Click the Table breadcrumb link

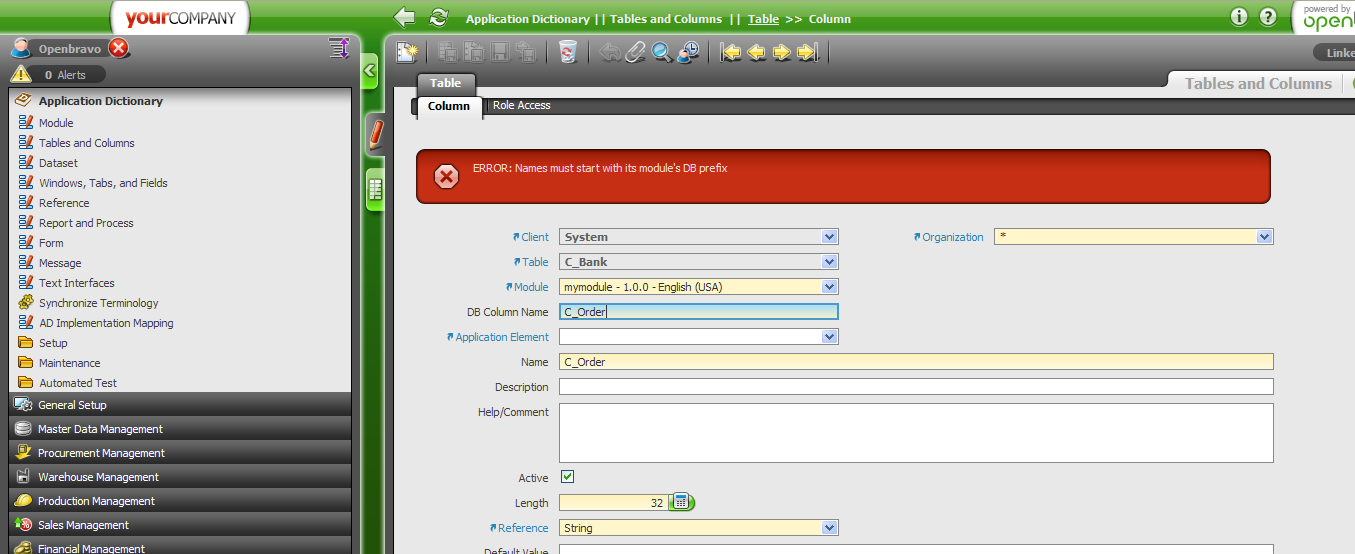763,19
